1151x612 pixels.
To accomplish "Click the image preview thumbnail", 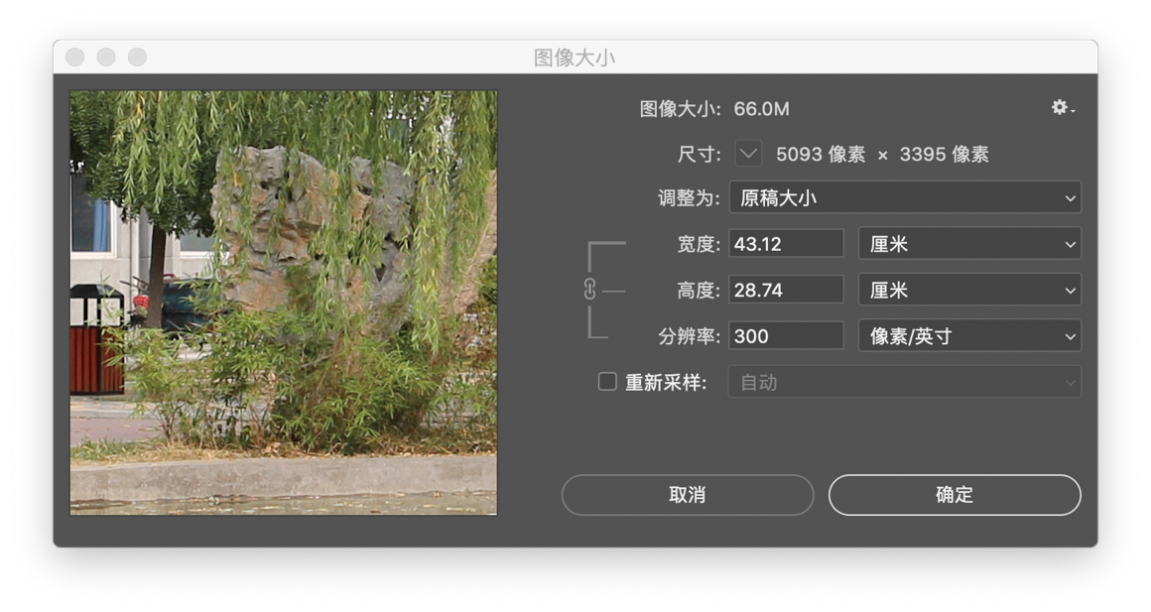I will click(x=283, y=303).
